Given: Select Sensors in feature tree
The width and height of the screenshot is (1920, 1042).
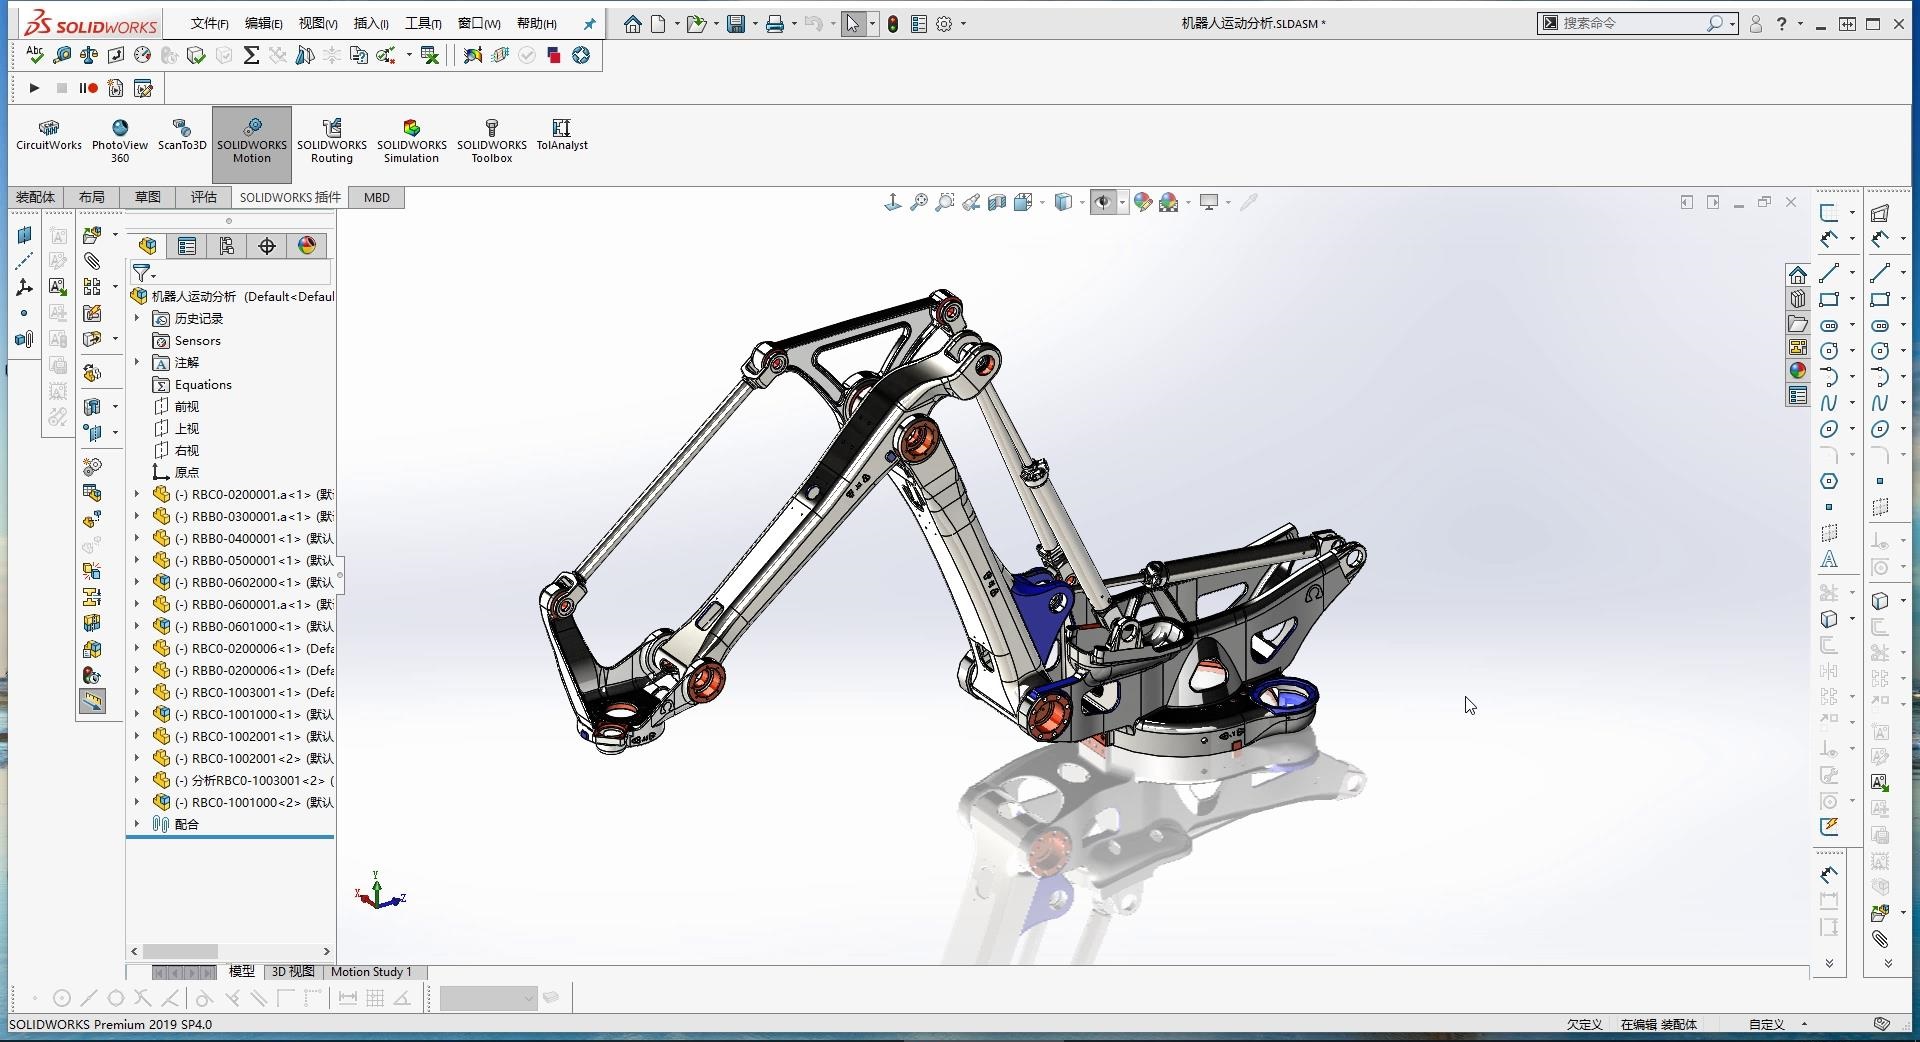Looking at the screenshot, I should pyautogui.click(x=197, y=341).
